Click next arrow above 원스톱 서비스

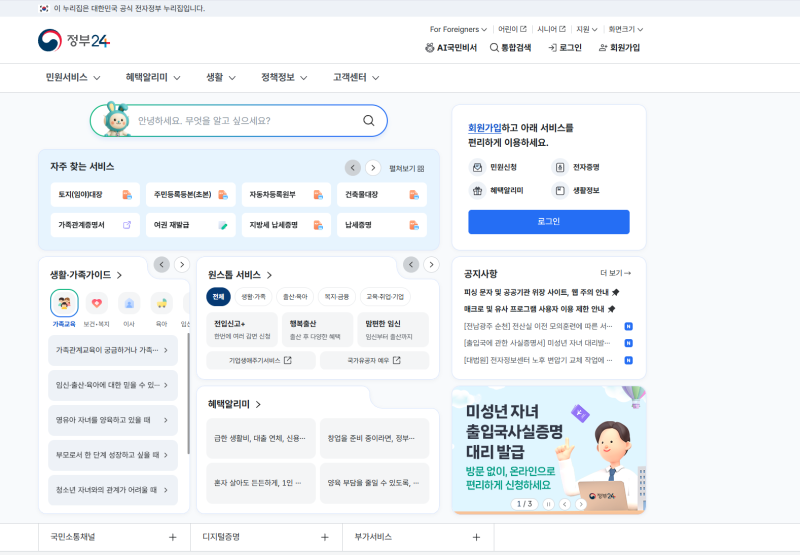coord(431,264)
